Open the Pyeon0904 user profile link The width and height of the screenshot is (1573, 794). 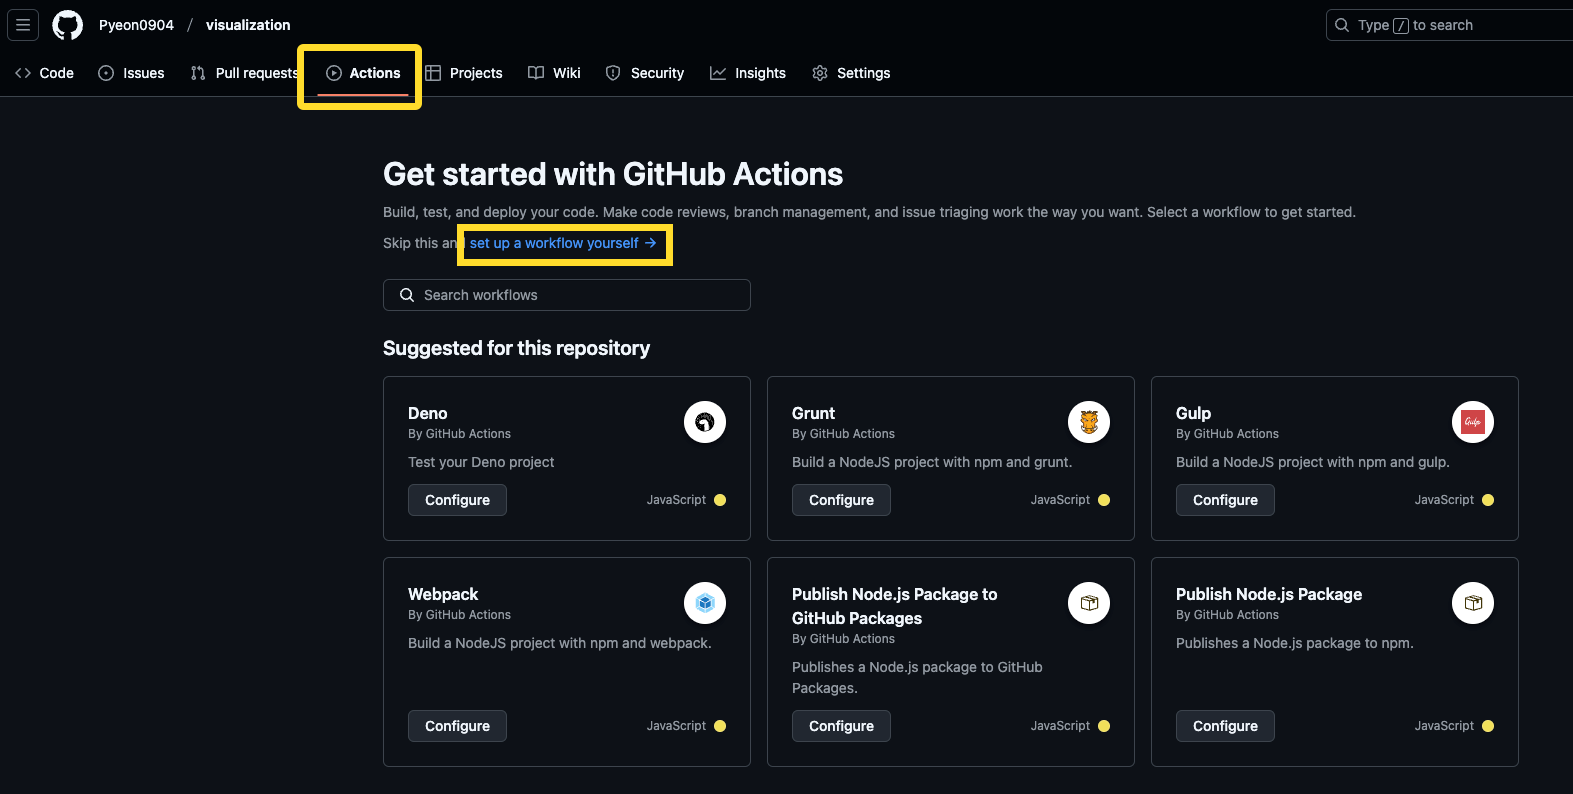[136, 25]
